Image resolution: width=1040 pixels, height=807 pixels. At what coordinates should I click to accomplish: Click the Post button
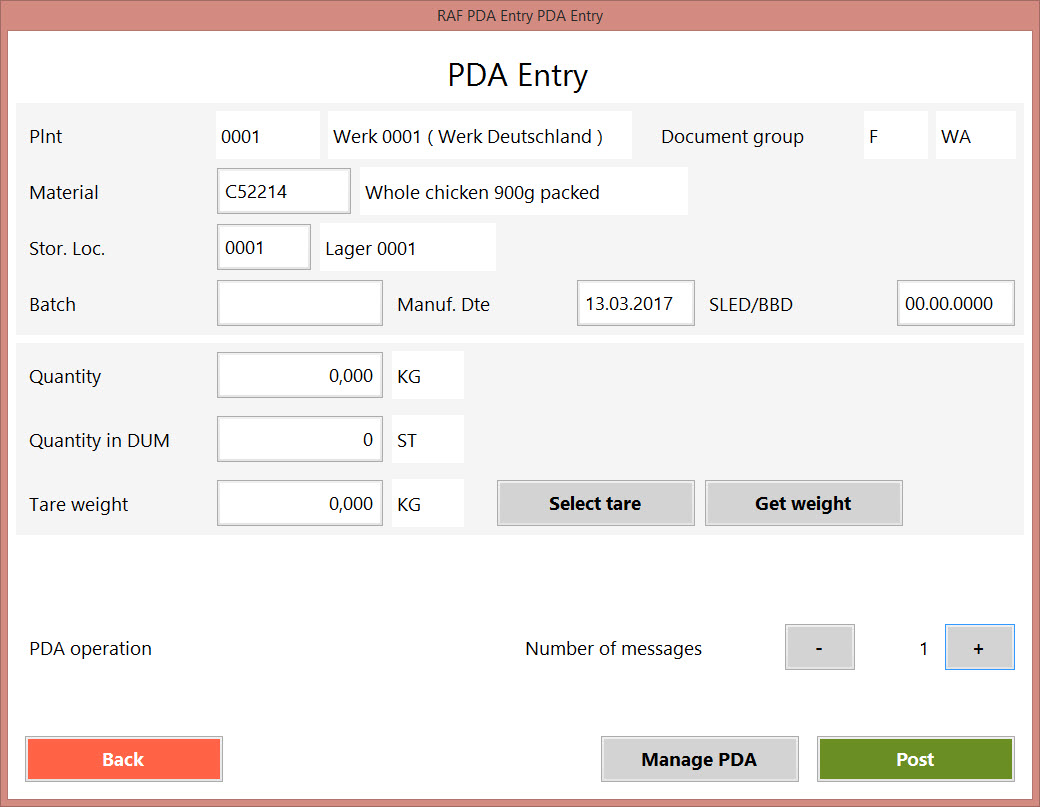(x=915, y=759)
